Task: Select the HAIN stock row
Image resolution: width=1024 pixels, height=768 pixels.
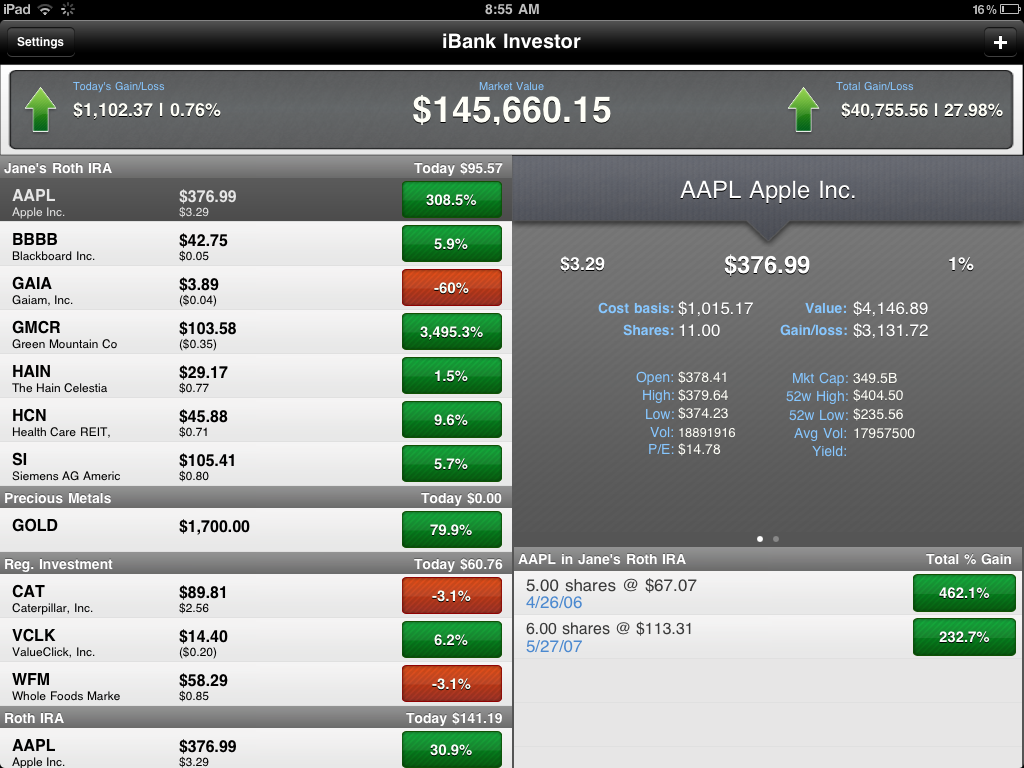Action: [200, 376]
